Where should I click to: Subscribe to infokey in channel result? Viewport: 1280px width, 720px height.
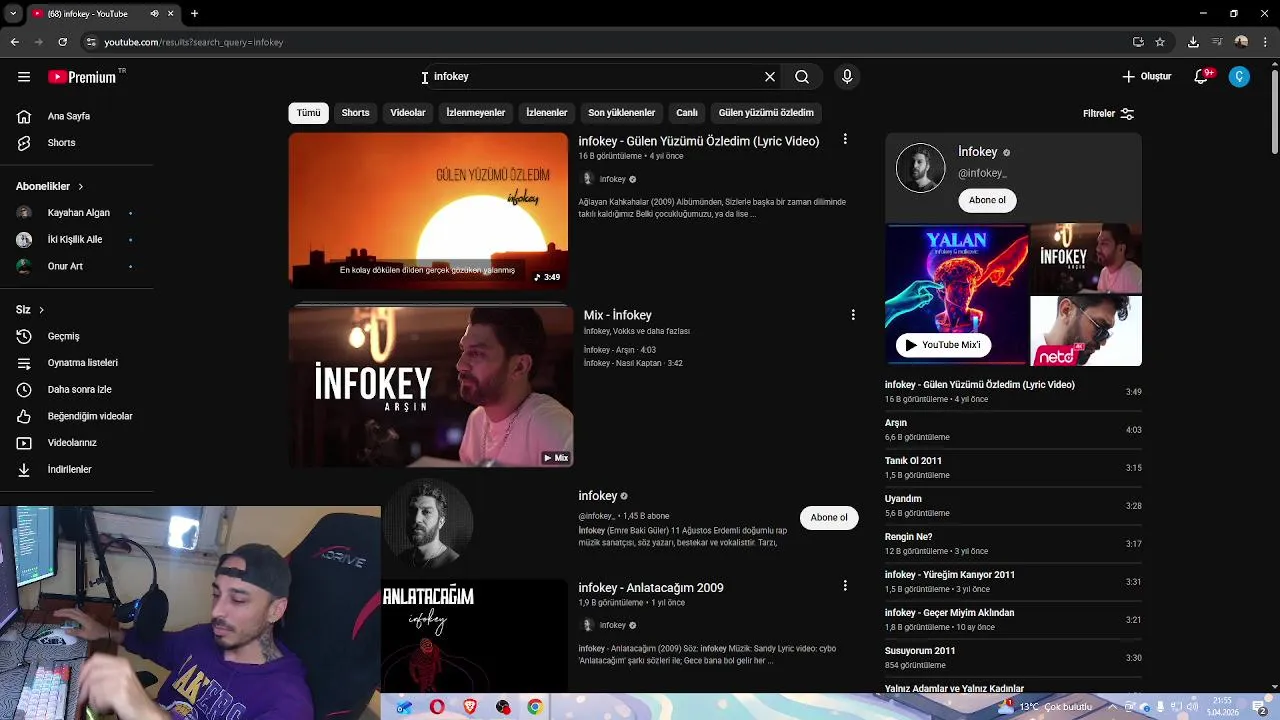pyautogui.click(x=829, y=518)
